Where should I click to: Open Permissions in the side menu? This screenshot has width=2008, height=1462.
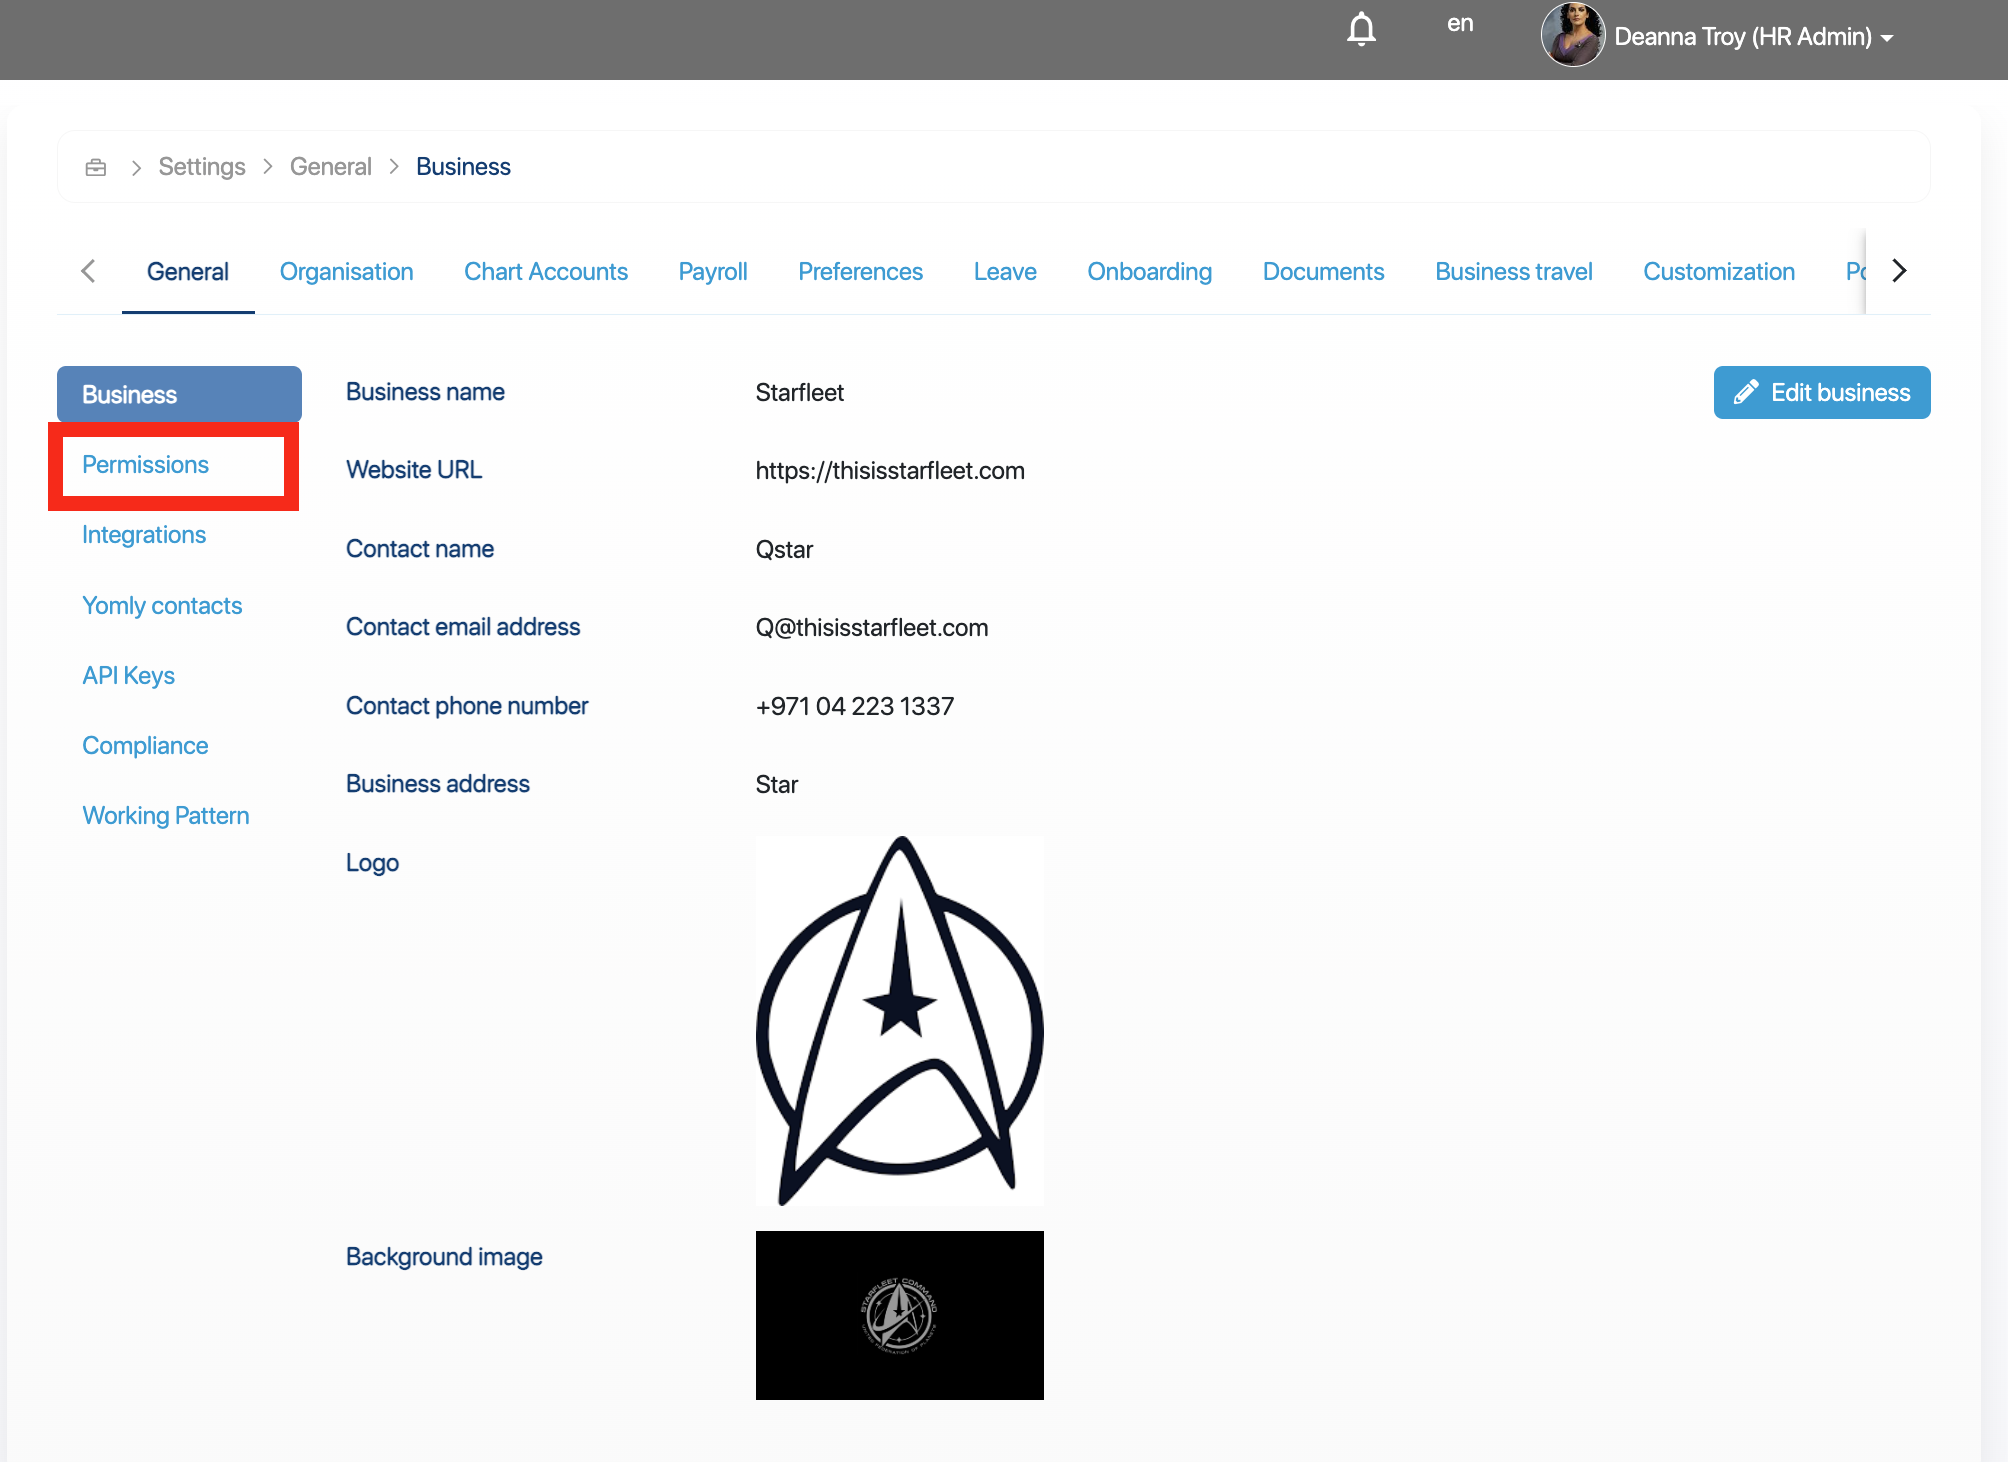click(145, 465)
